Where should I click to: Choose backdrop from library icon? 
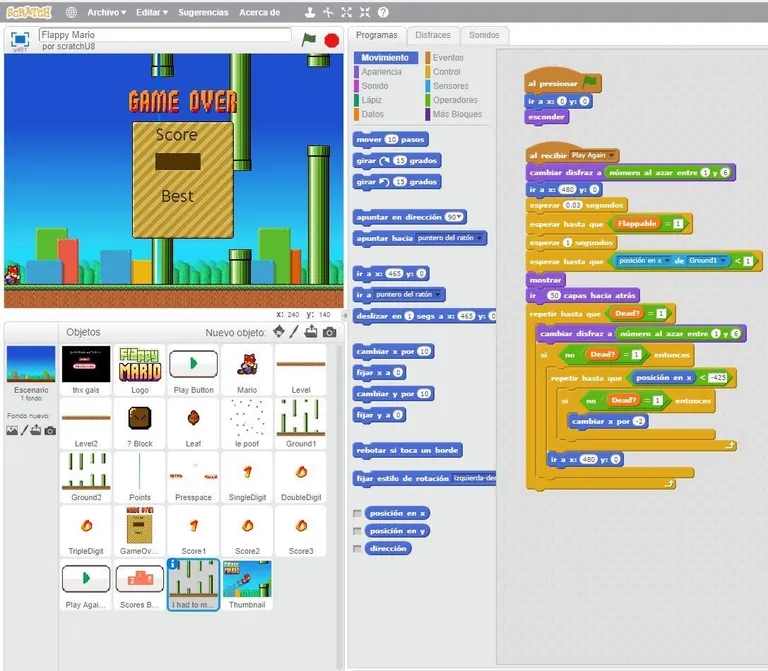tap(12, 431)
